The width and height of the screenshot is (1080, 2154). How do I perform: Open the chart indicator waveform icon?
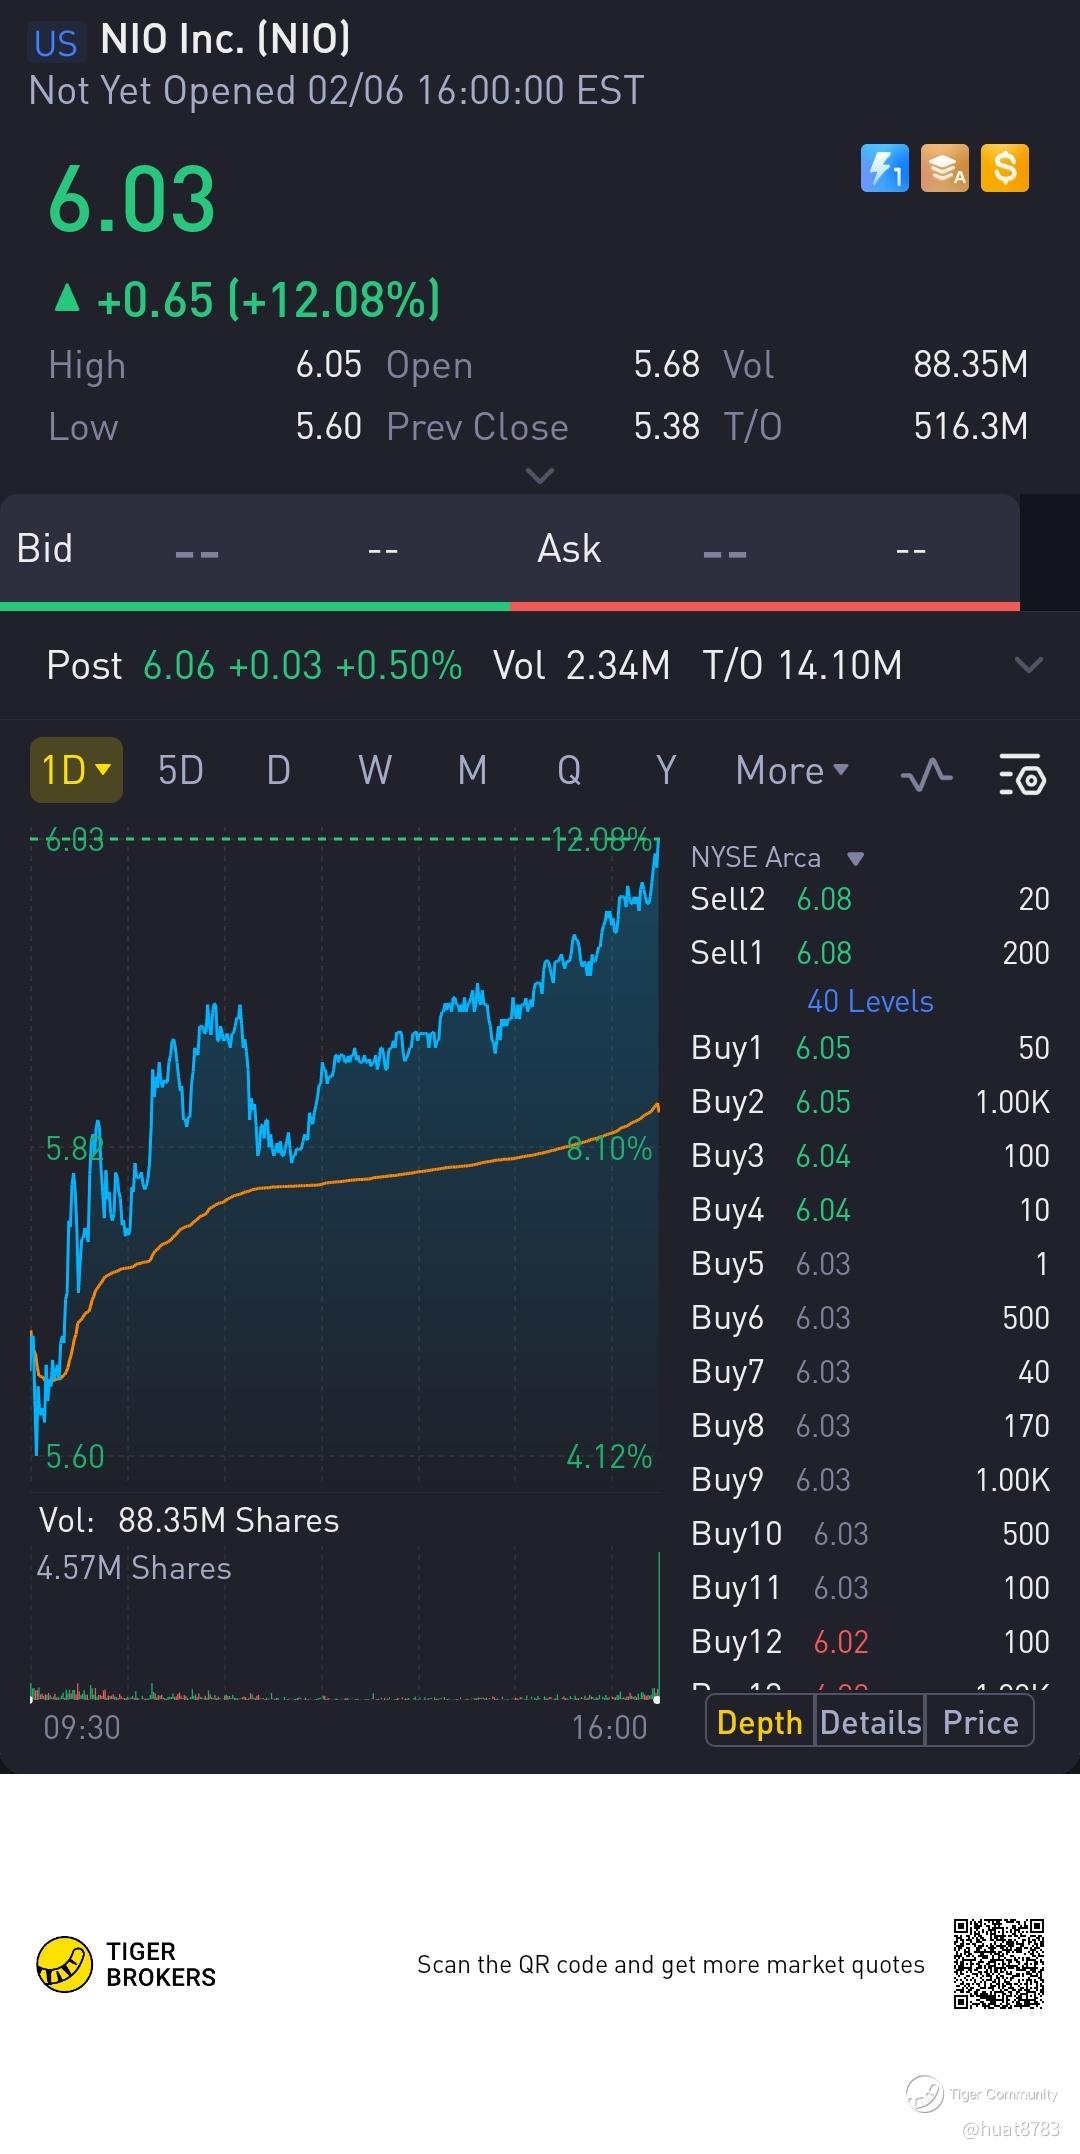point(926,773)
